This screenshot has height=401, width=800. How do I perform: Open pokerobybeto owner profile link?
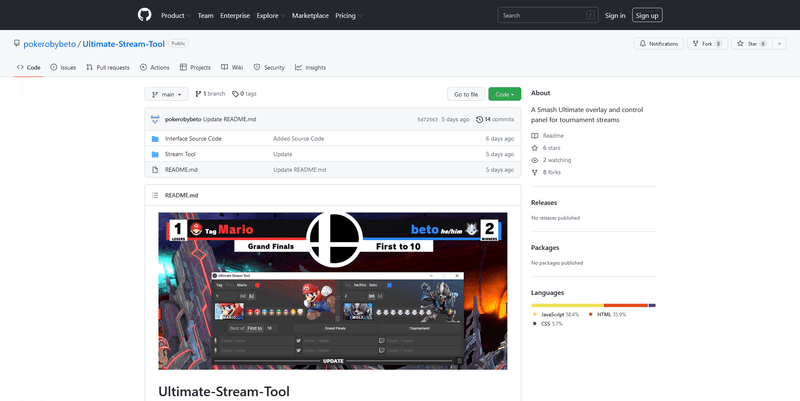(x=49, y=44)
